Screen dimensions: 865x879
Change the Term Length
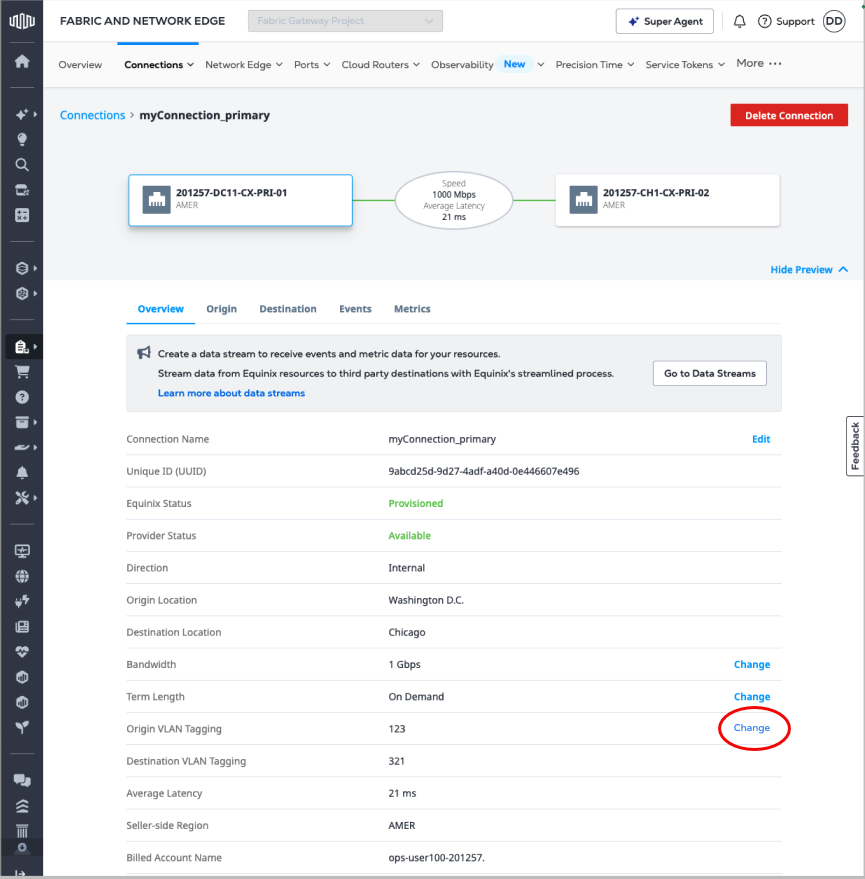click(x=752, y=696)
